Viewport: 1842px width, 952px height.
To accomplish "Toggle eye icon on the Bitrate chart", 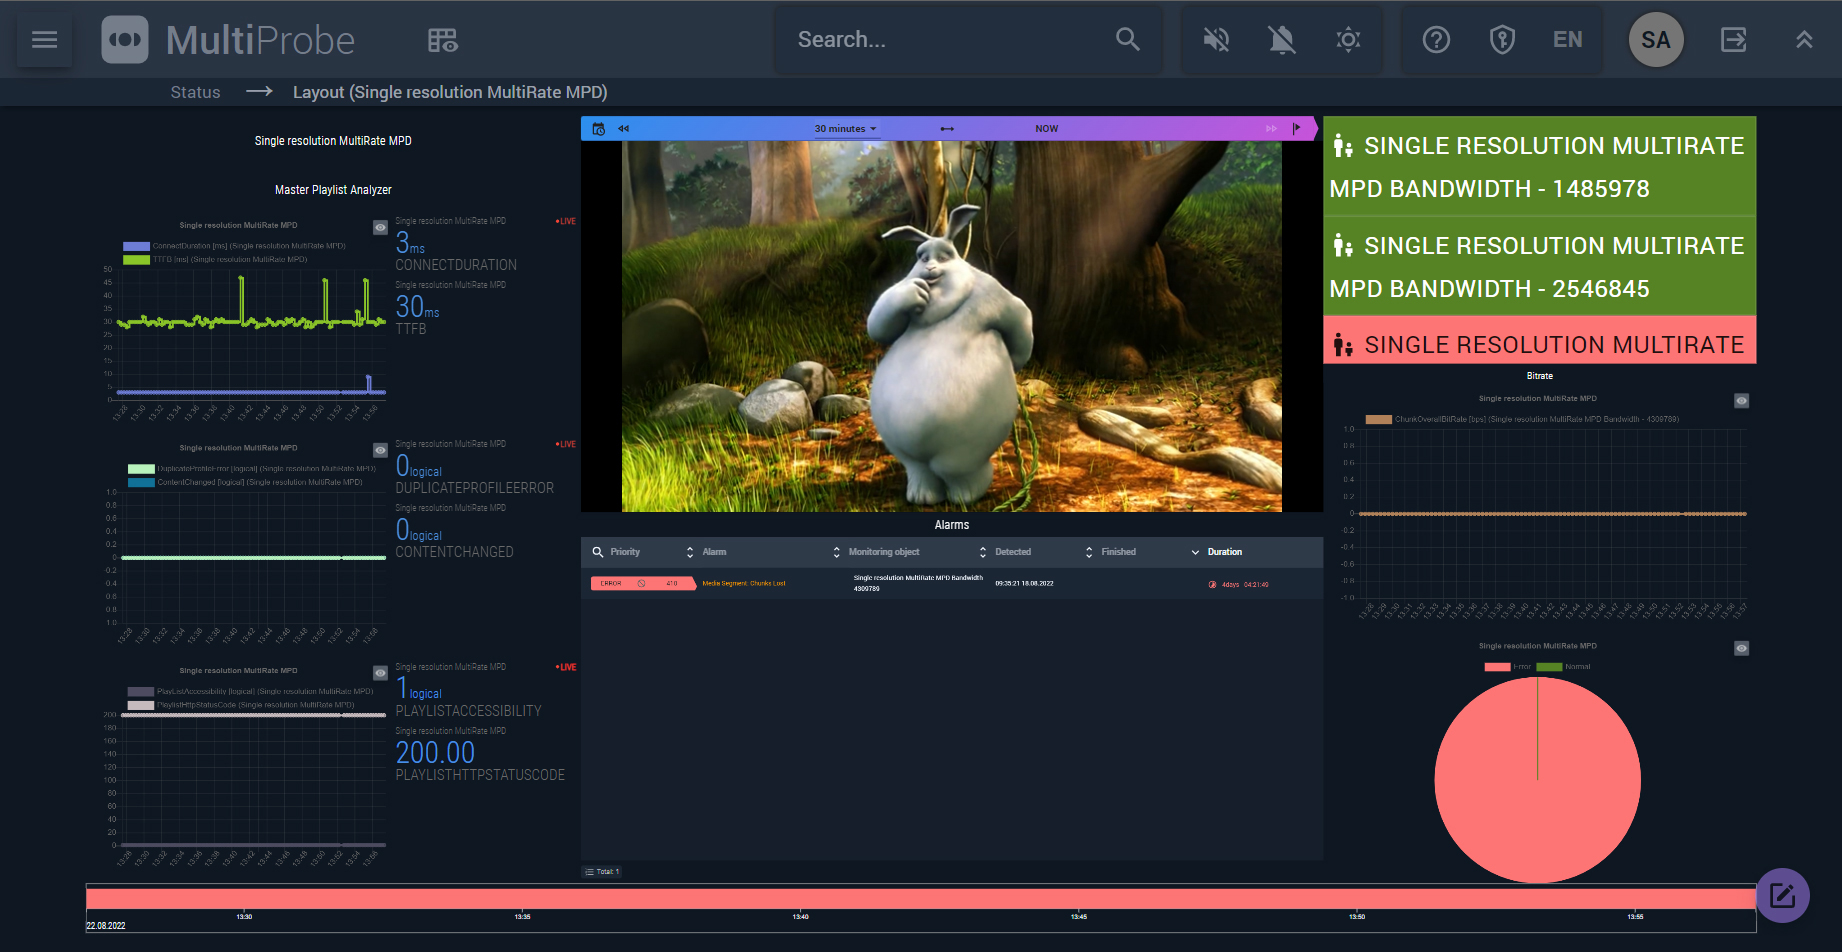I will pyautogui.click(x=1741, y=401).
